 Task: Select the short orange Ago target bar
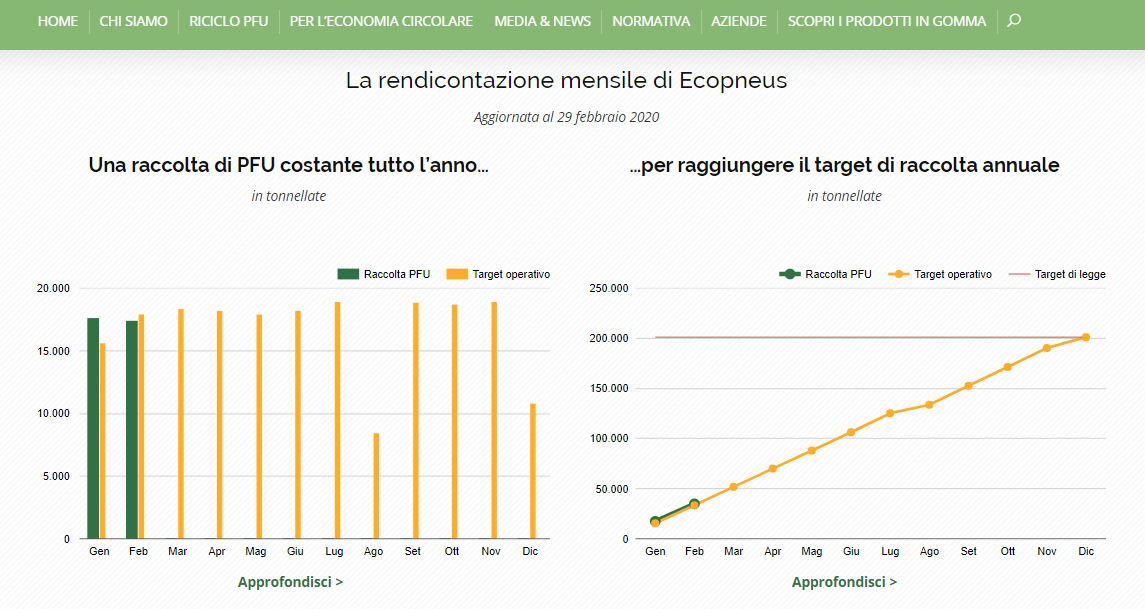point(376,486)
